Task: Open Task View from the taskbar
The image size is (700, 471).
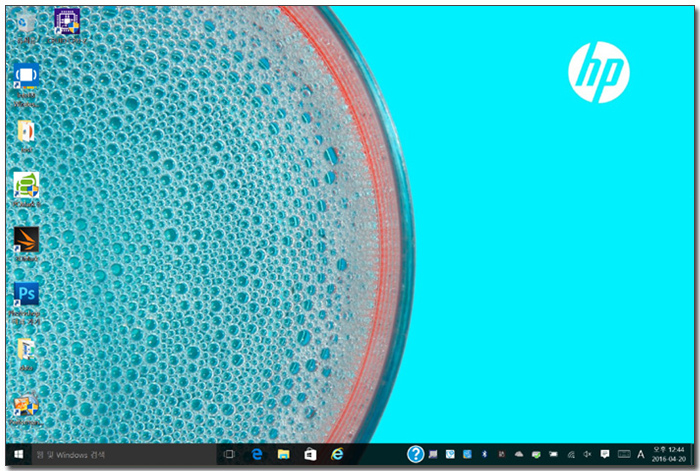Action: pos(229,454)
